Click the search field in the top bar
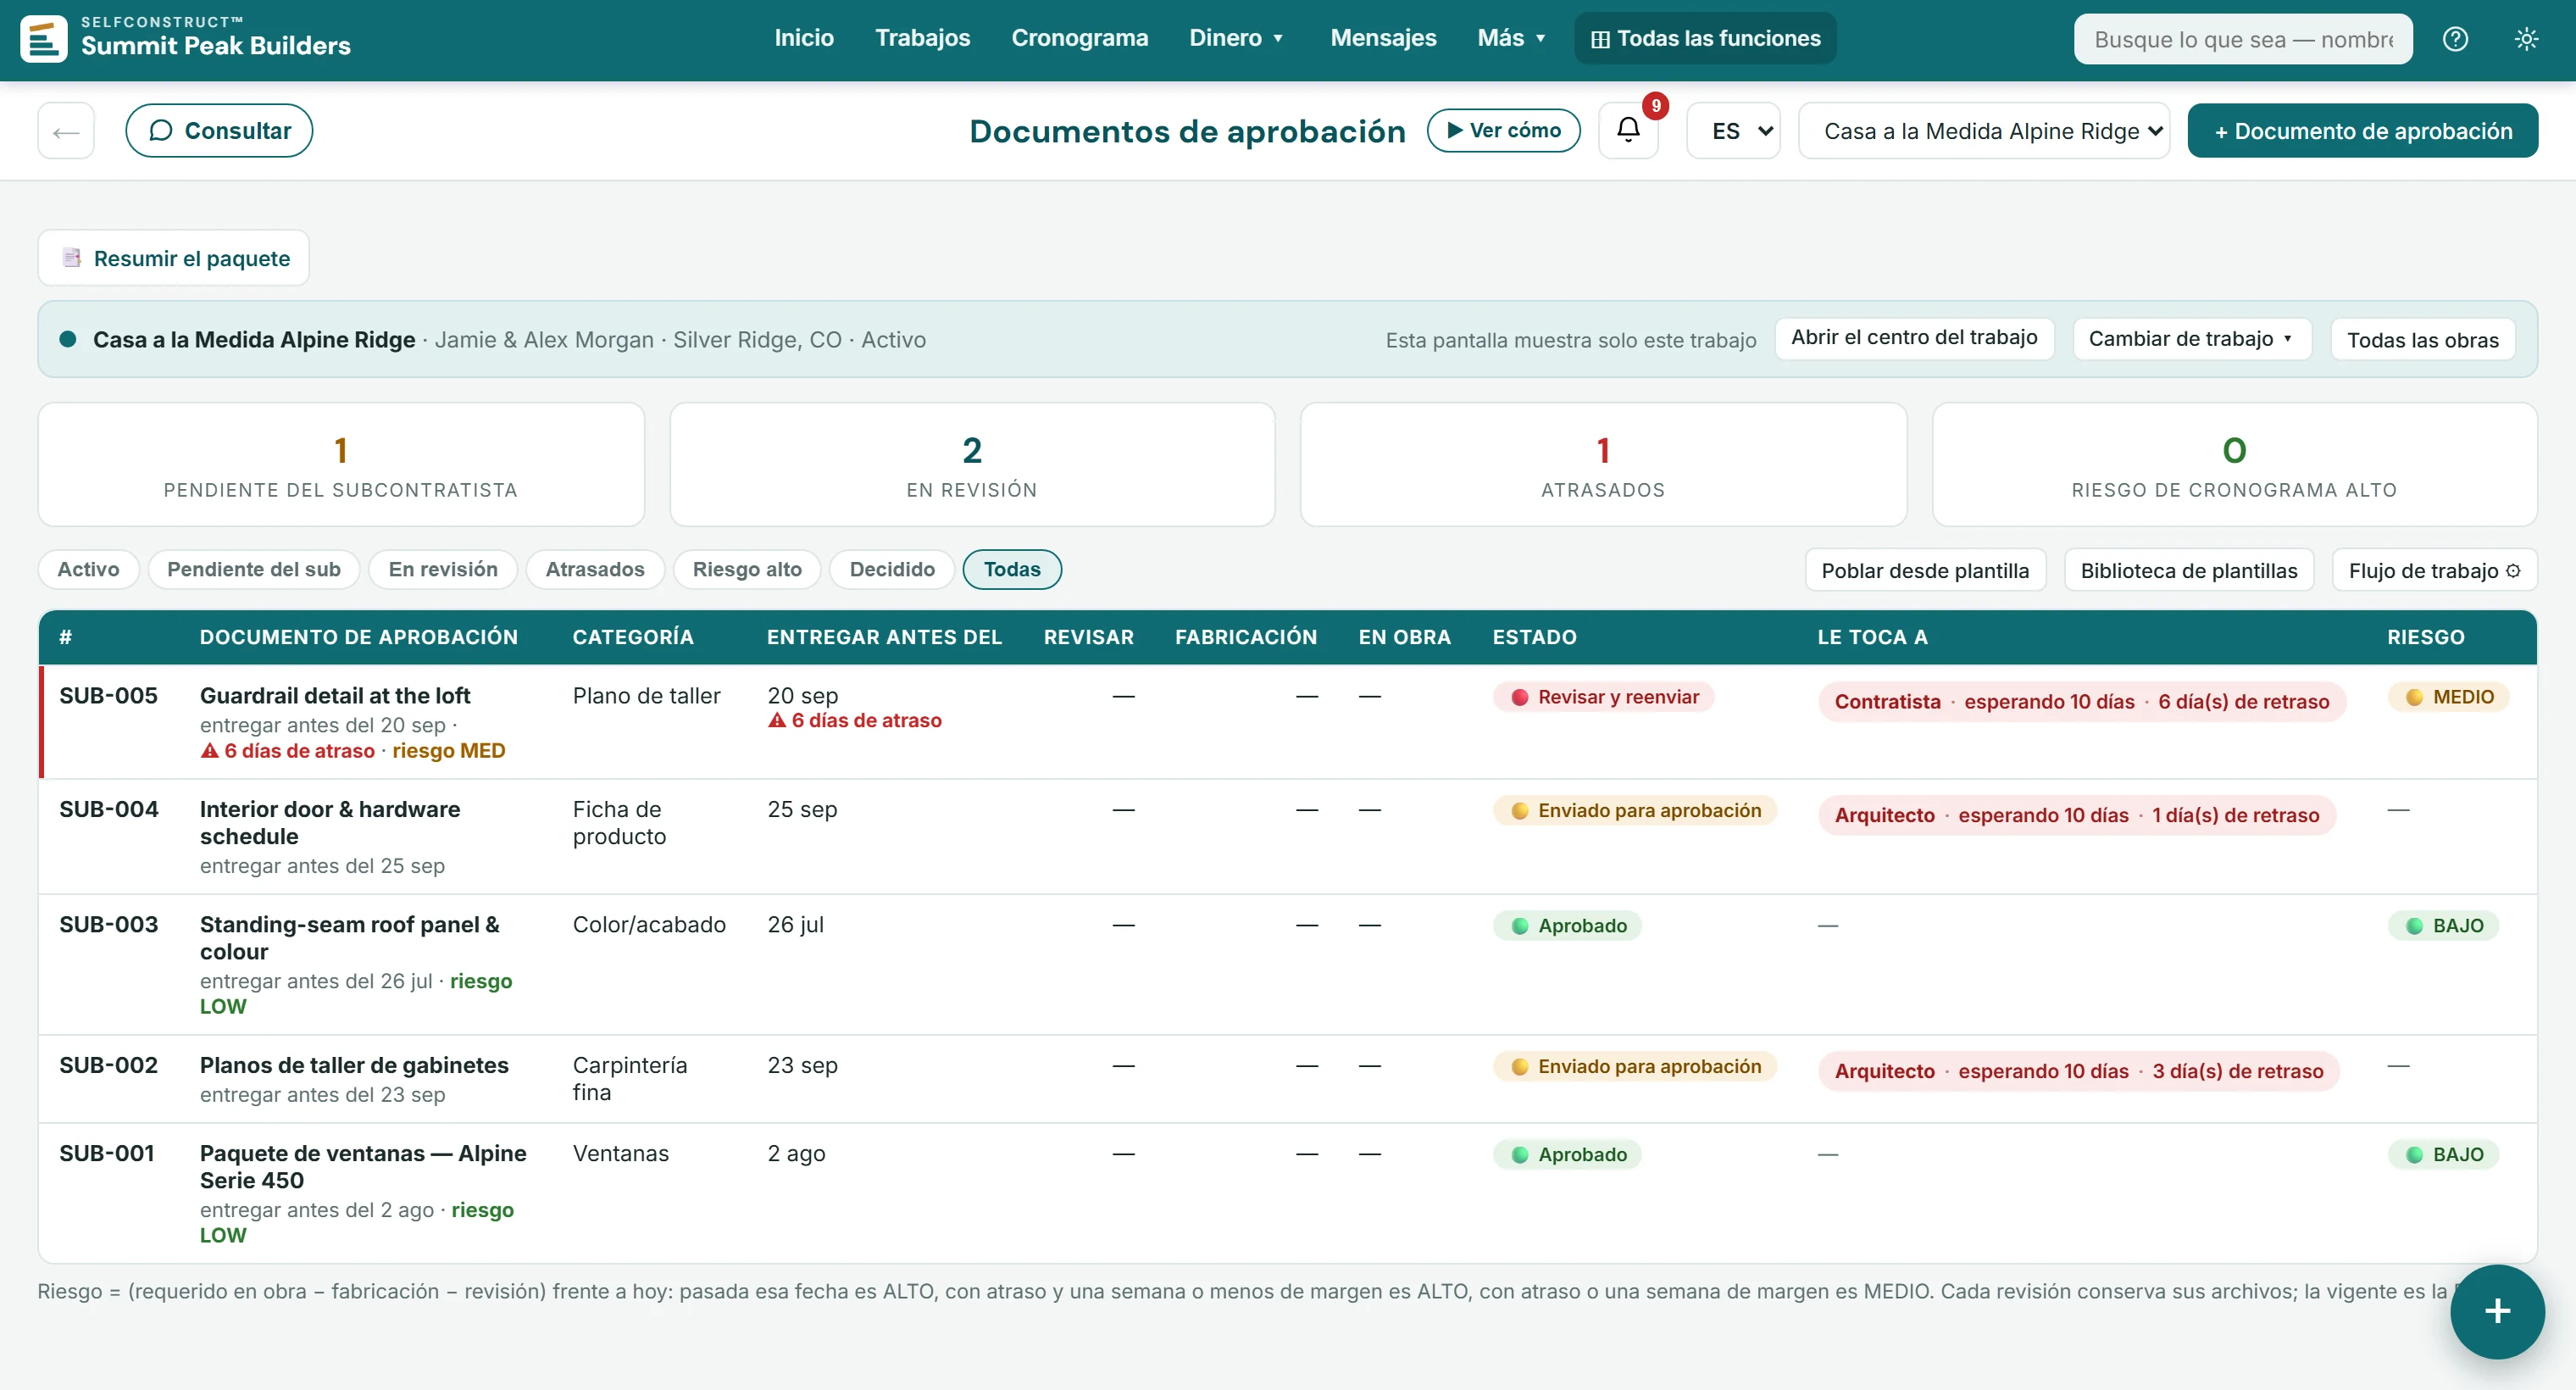 (2243, 39)
